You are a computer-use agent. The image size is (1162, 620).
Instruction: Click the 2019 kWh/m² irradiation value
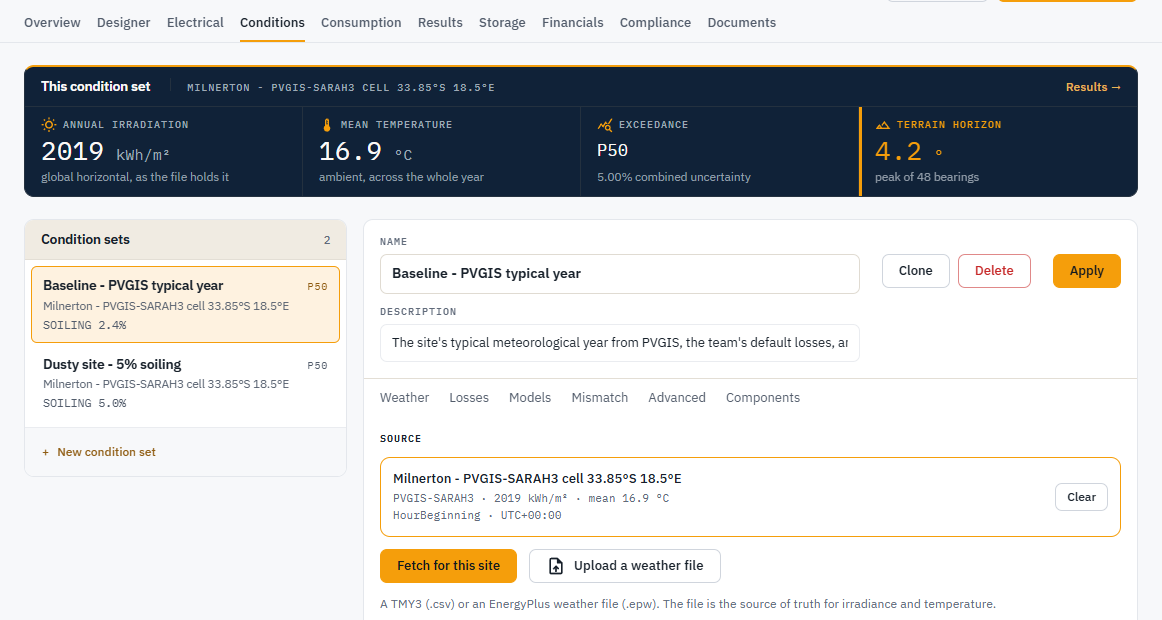pyautogui.click(x=105, y=152)
